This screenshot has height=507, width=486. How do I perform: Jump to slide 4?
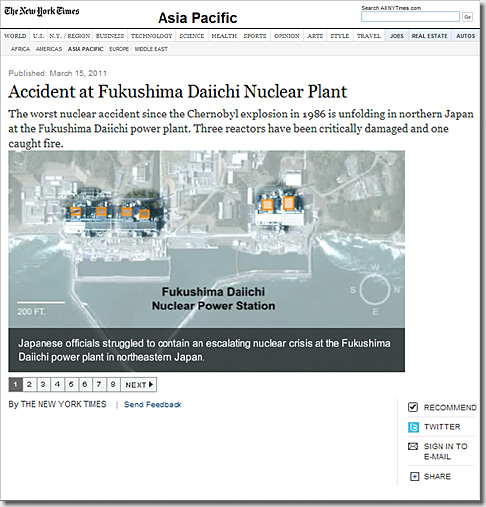coord(57,385)
